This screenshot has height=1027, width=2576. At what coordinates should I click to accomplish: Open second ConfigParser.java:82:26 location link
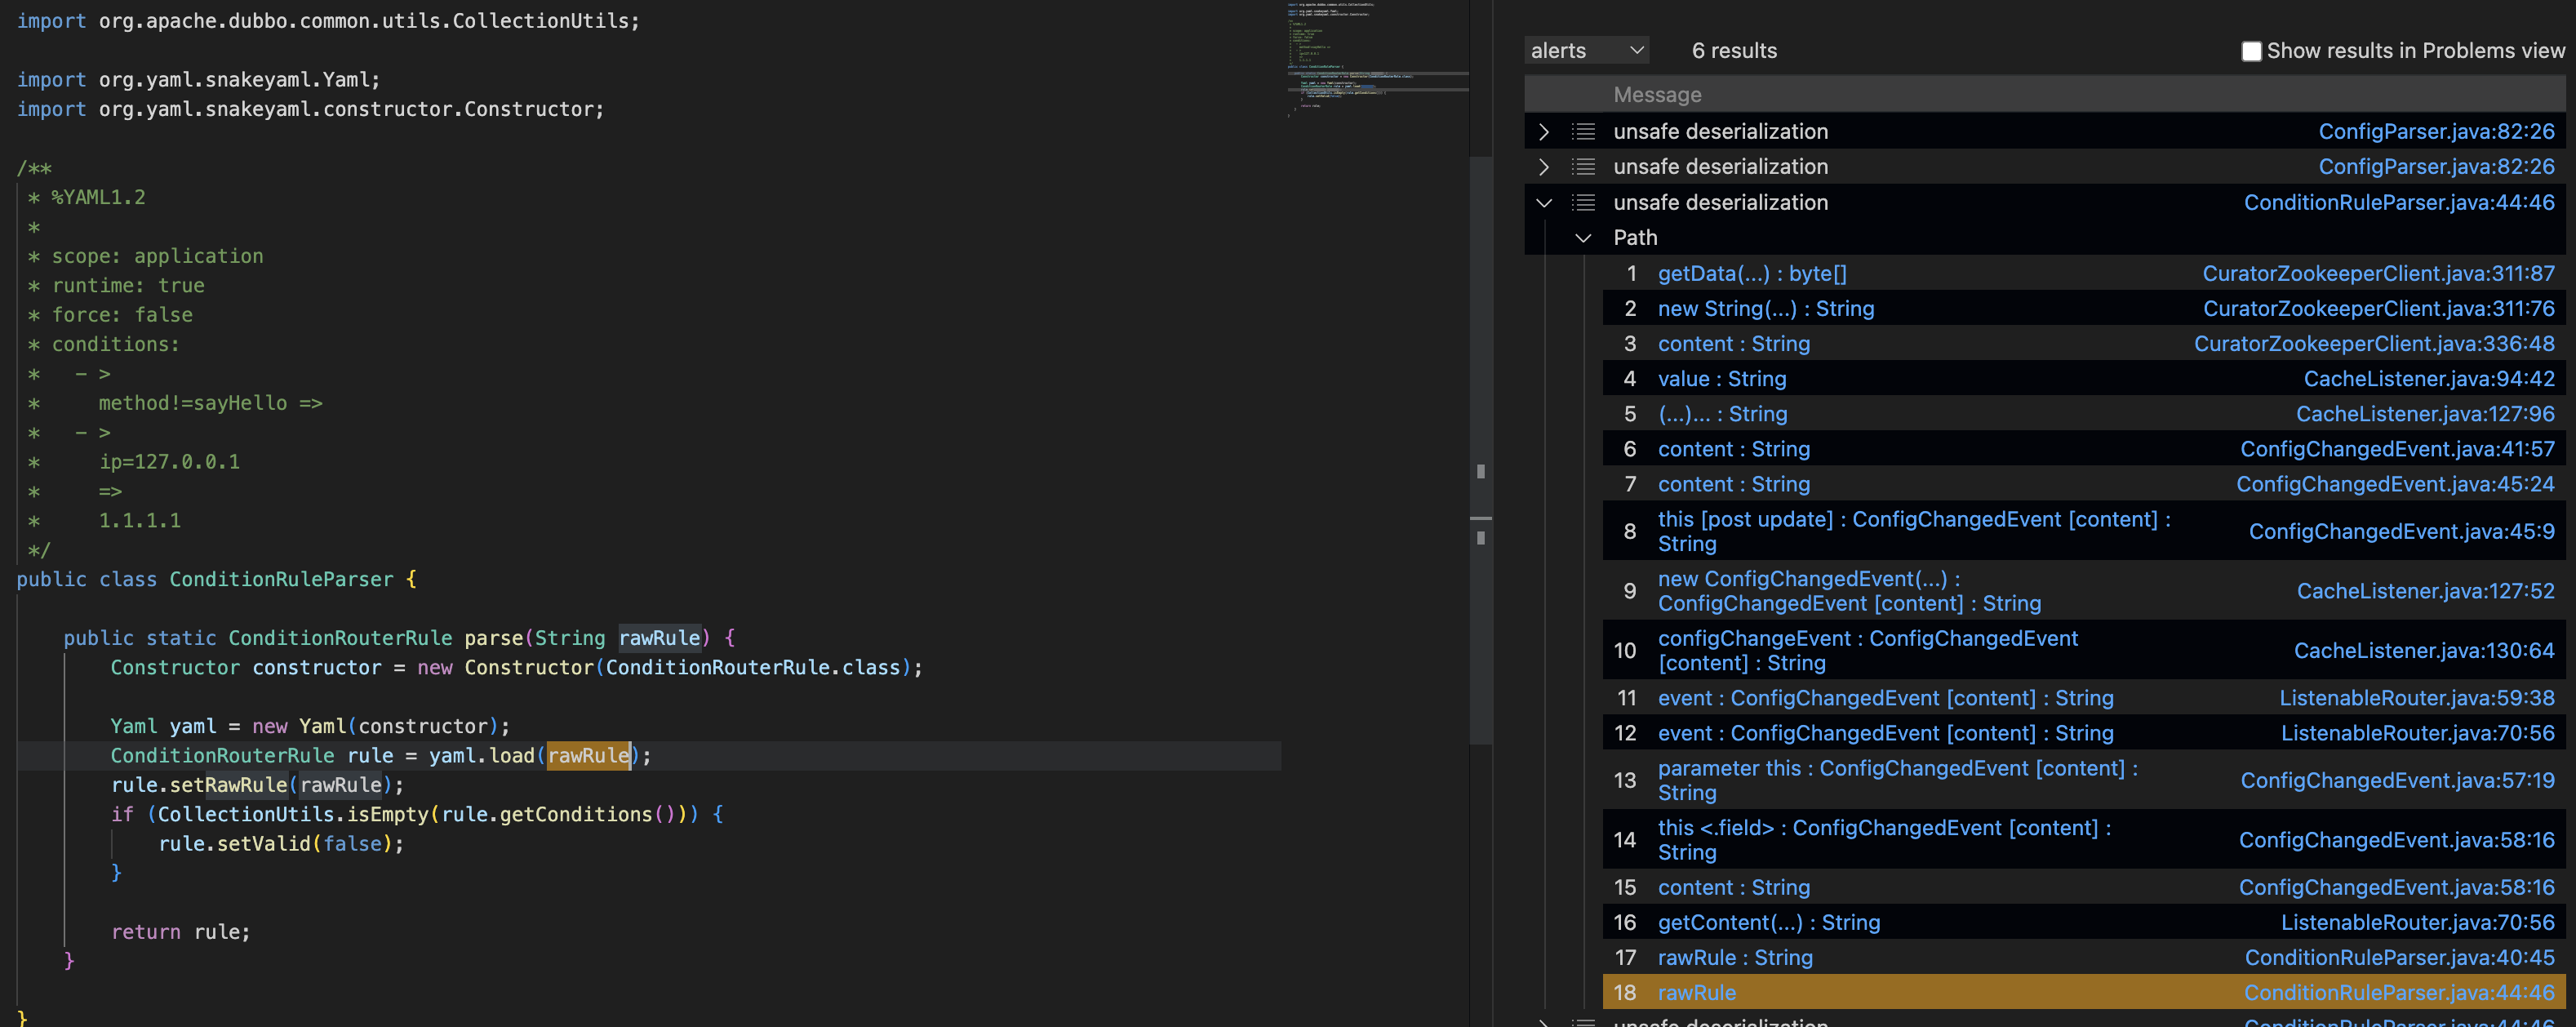2436,167
